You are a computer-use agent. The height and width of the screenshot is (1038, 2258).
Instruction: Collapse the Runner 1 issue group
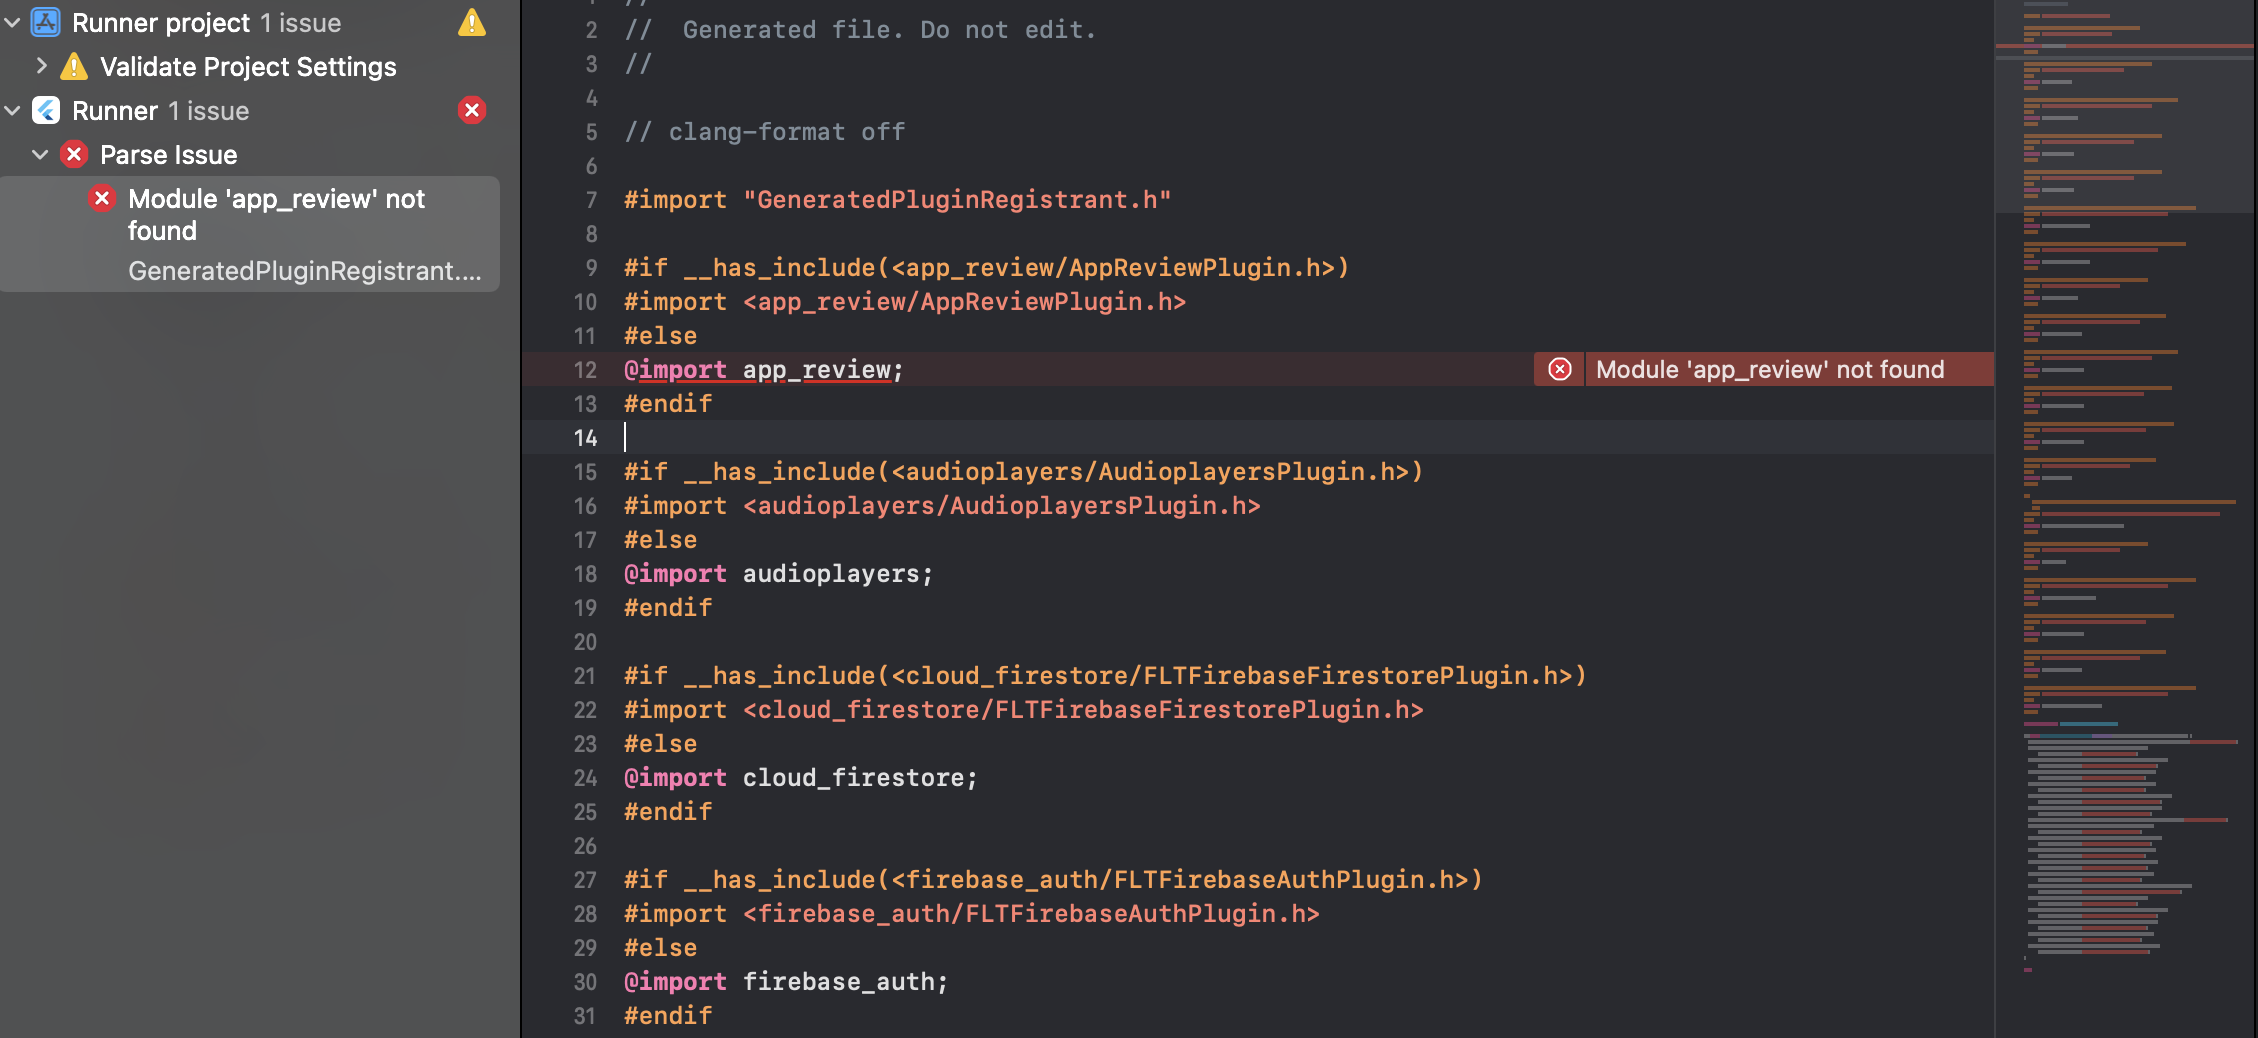pos(13,110)
